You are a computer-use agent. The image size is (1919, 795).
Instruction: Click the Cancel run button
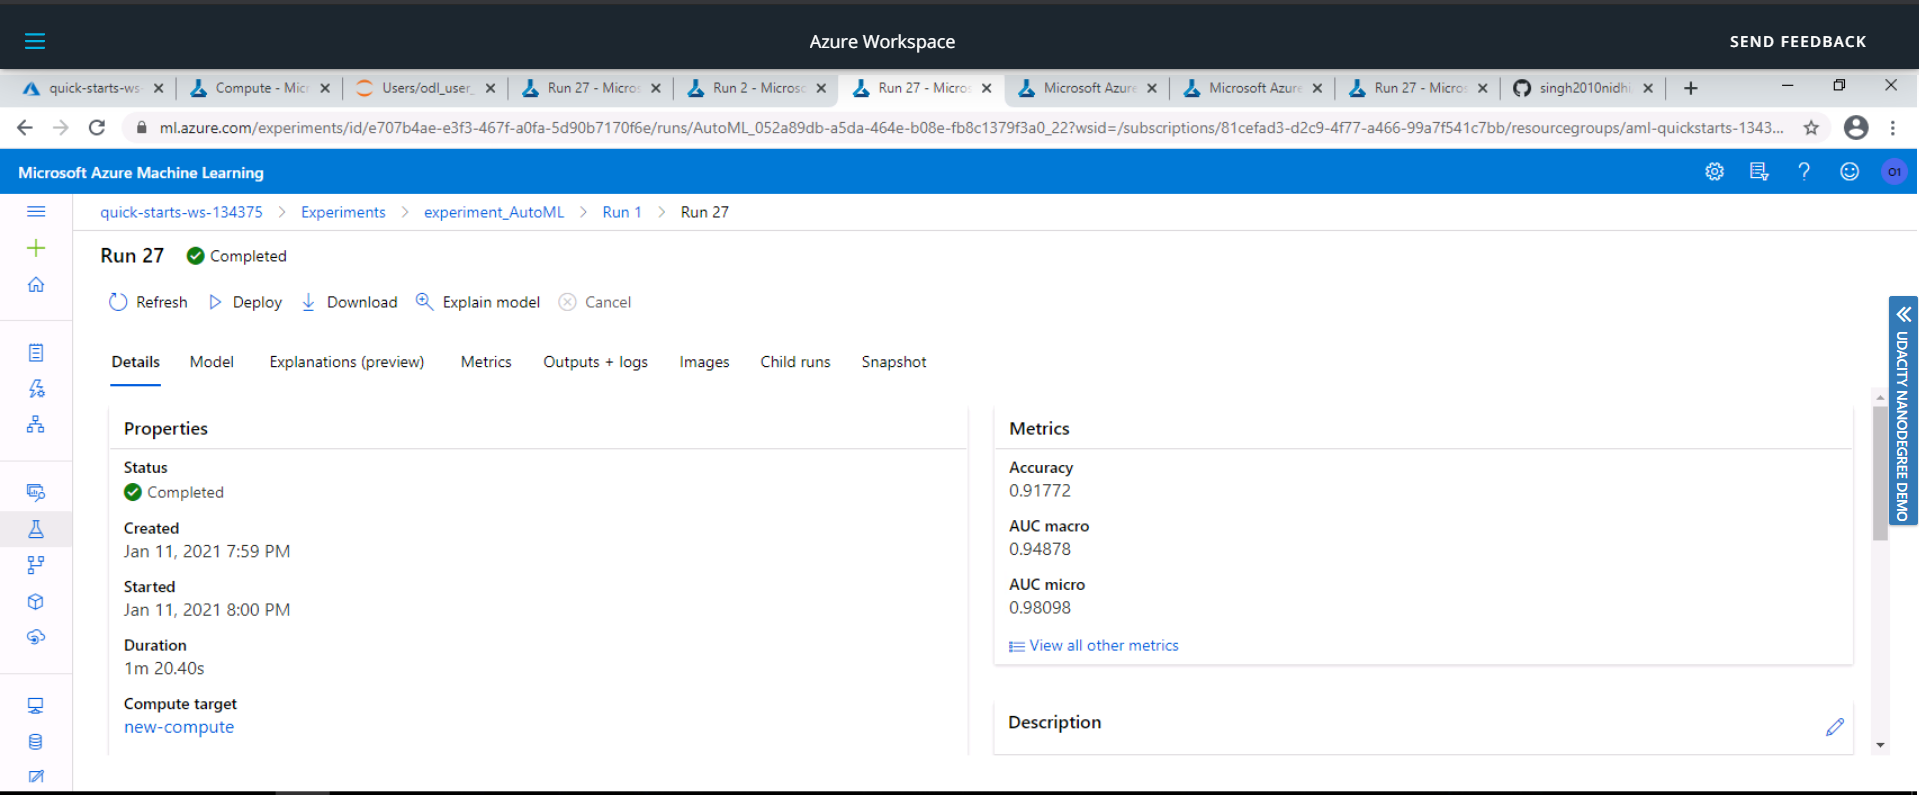[595, 302]
